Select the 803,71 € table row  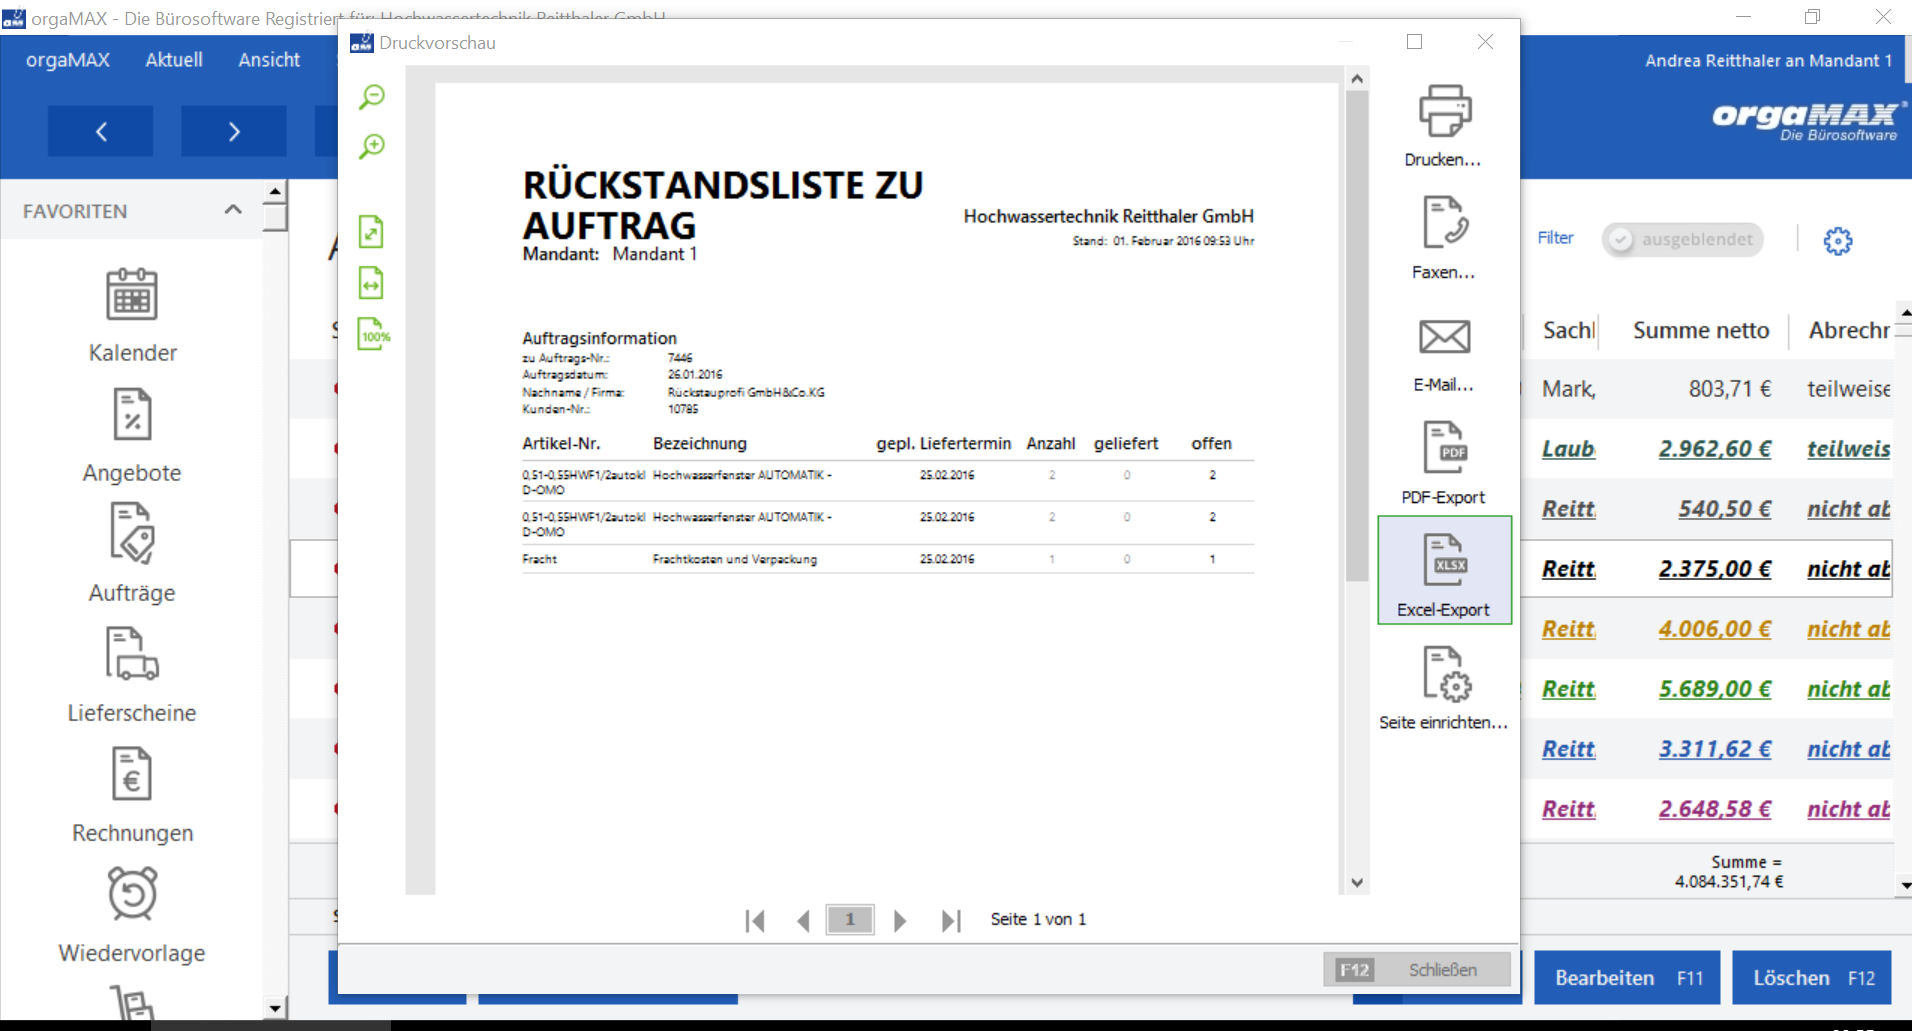tap(1705, 389)
